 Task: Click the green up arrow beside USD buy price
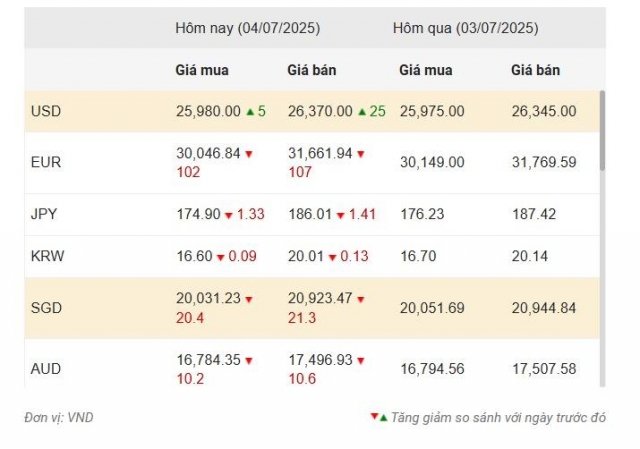(x=250, y=111)
